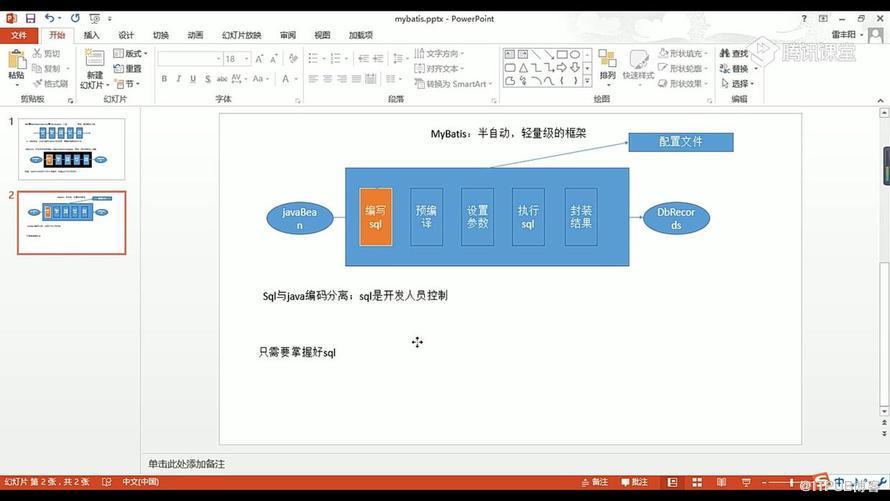Switch to the Design (设计) tab

[x=126, y=35]
